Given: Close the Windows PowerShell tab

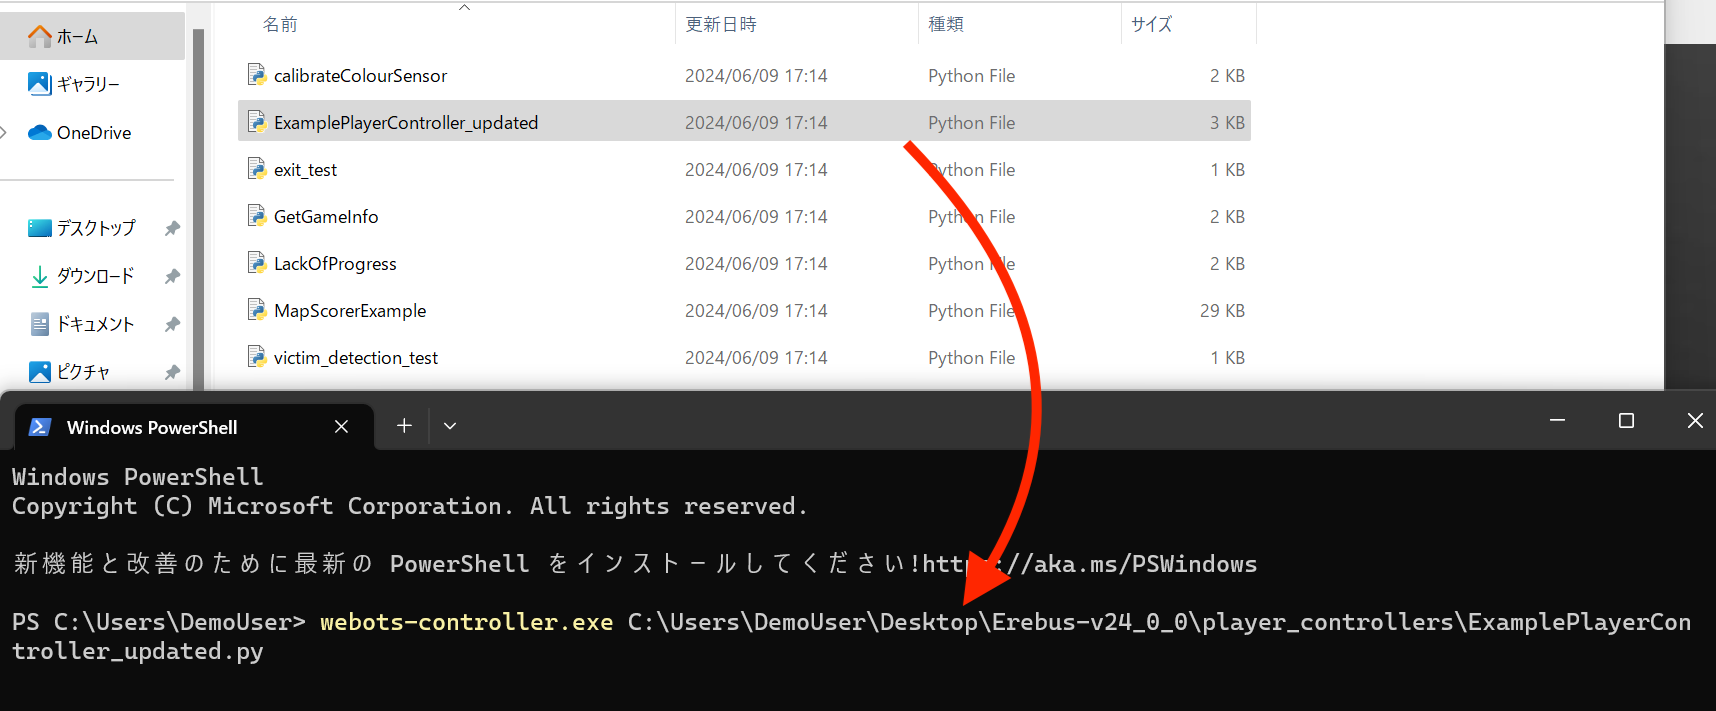Looking at the screenshot, I should 341,427.
